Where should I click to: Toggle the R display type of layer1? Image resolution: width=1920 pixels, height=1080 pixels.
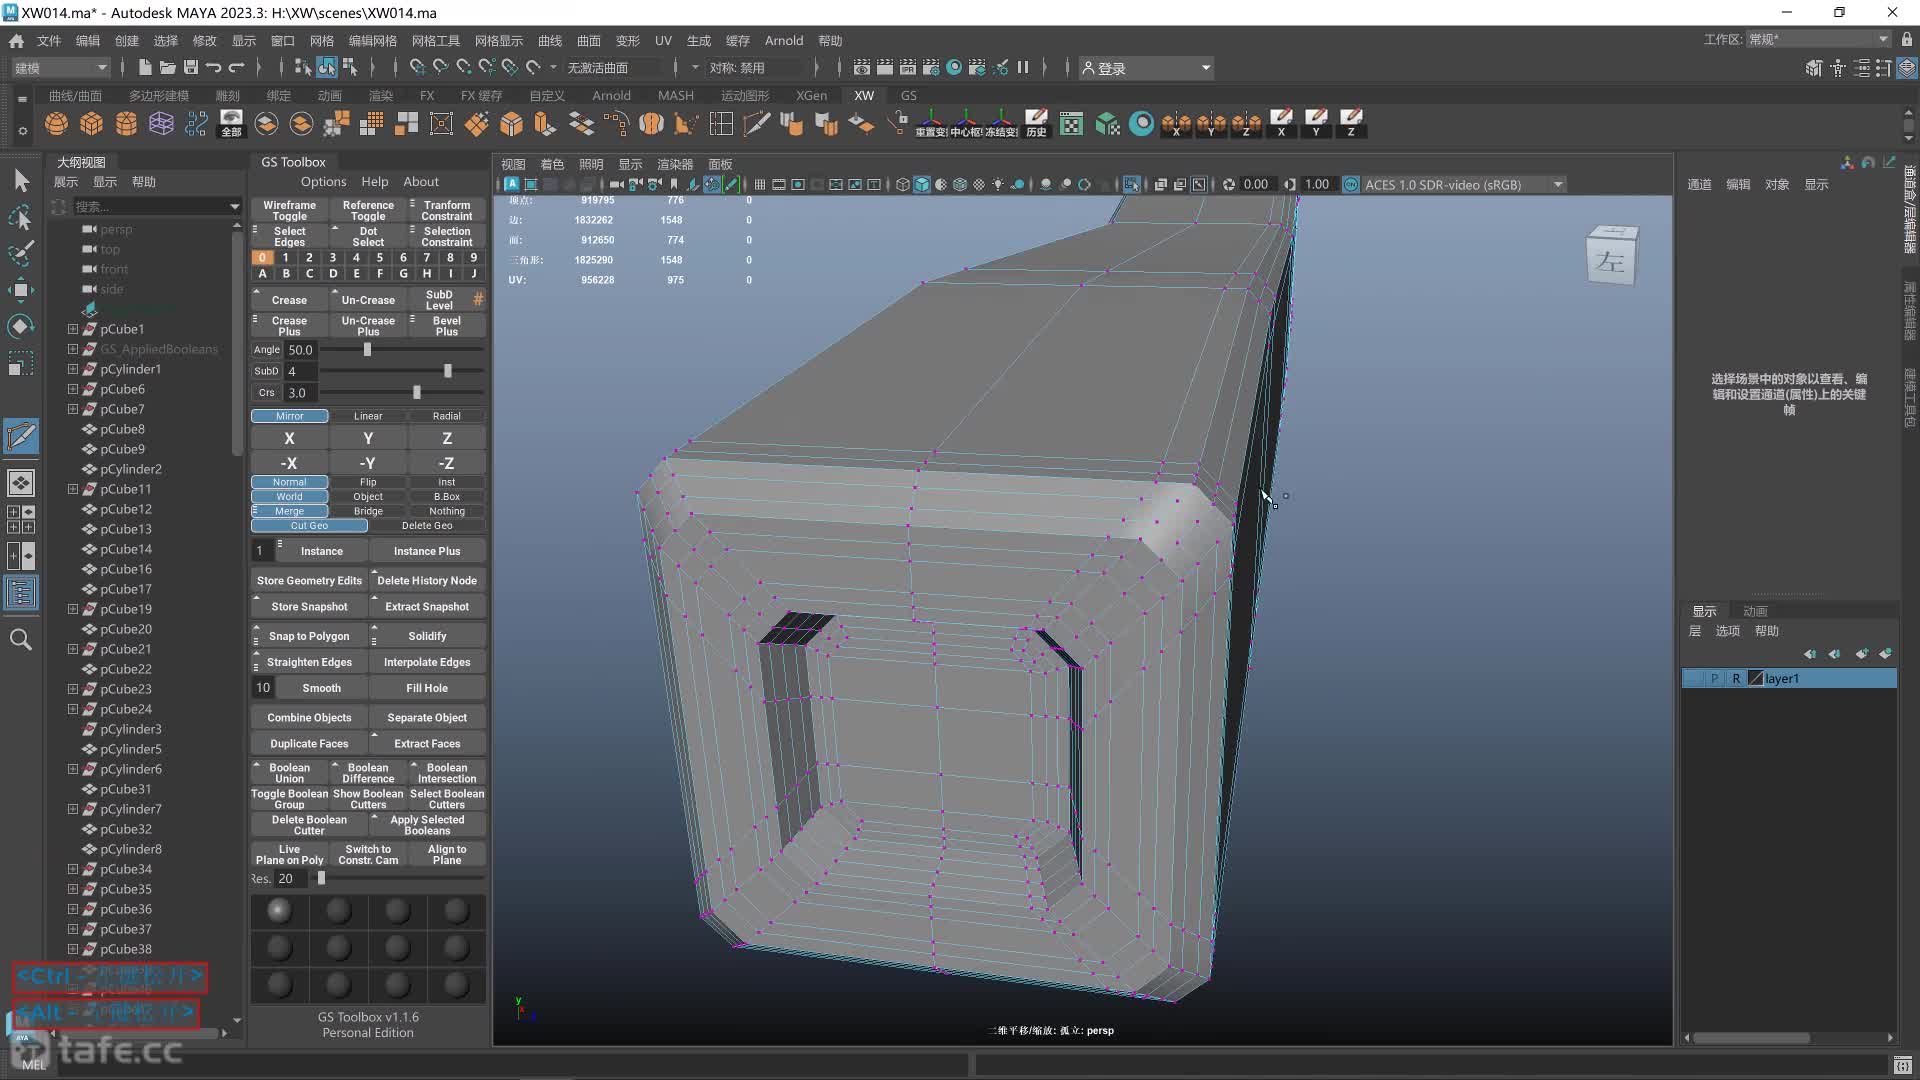point(1736,679)
